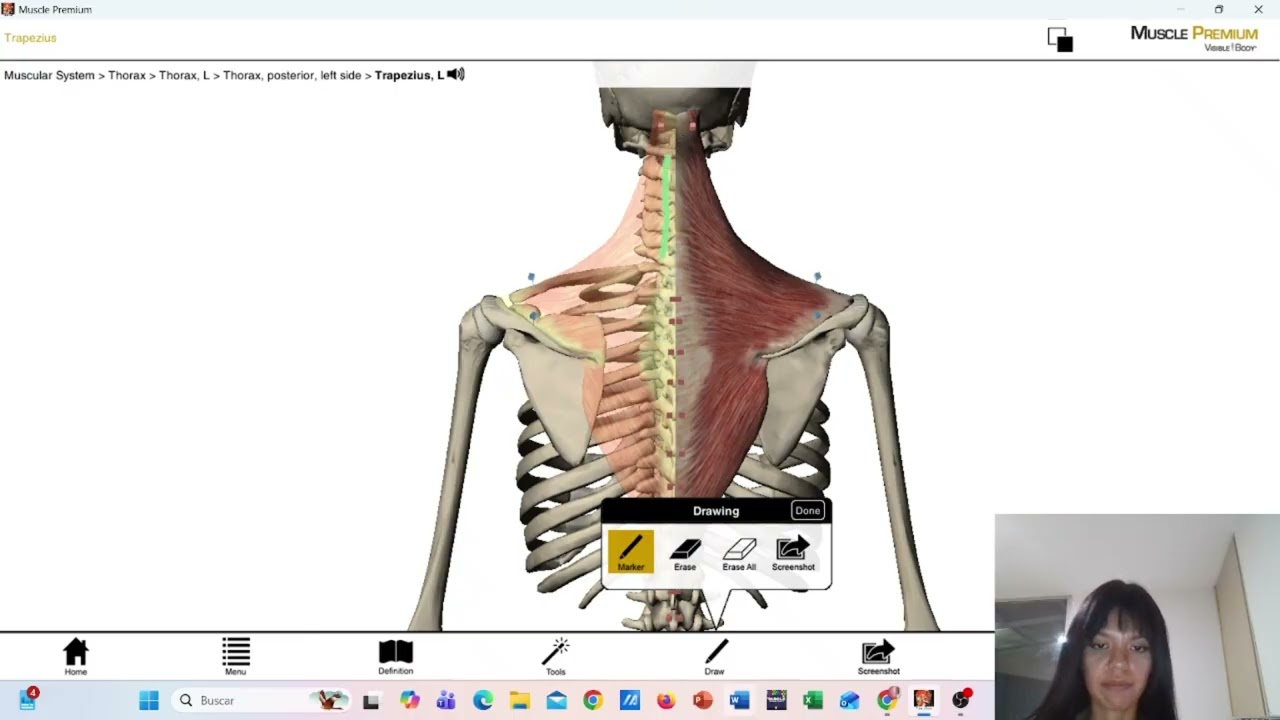Screen dimensions: 1280x720
Task: Click the Muscle Premium logo
Action: pos(1194,39)
